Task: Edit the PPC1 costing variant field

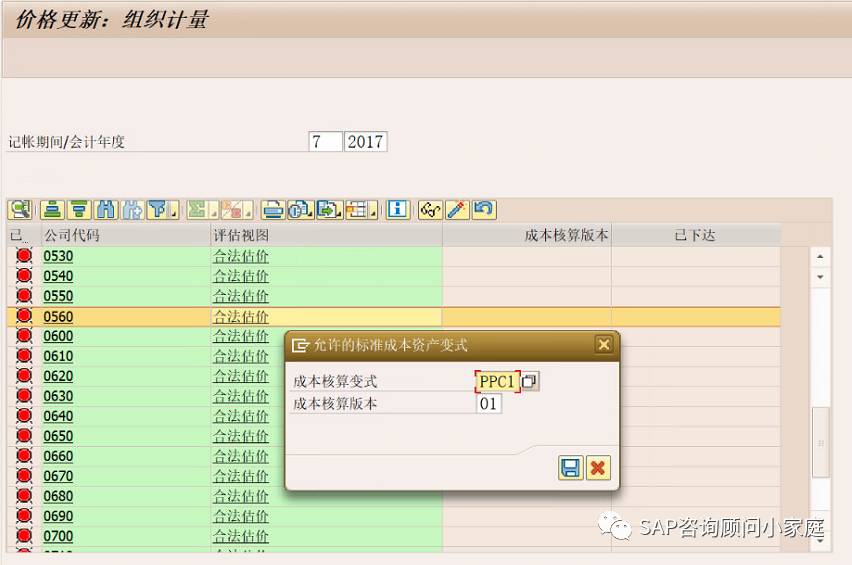Action: (497, 381)
